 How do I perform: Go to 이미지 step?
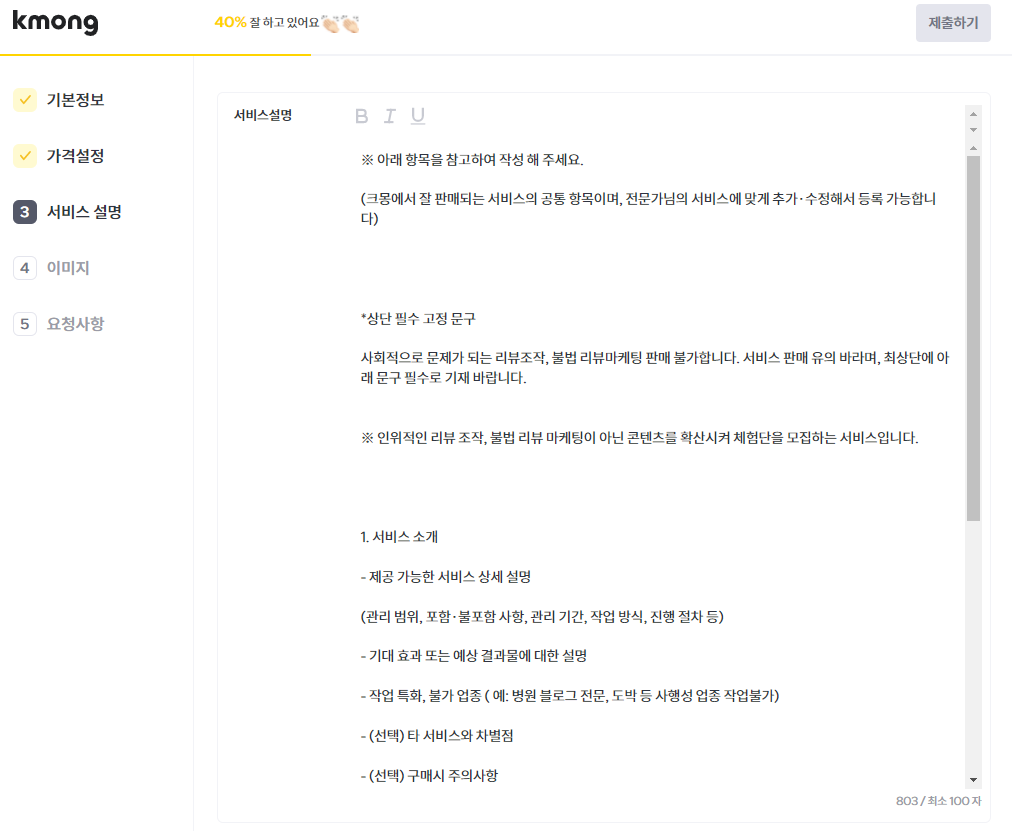68,268
